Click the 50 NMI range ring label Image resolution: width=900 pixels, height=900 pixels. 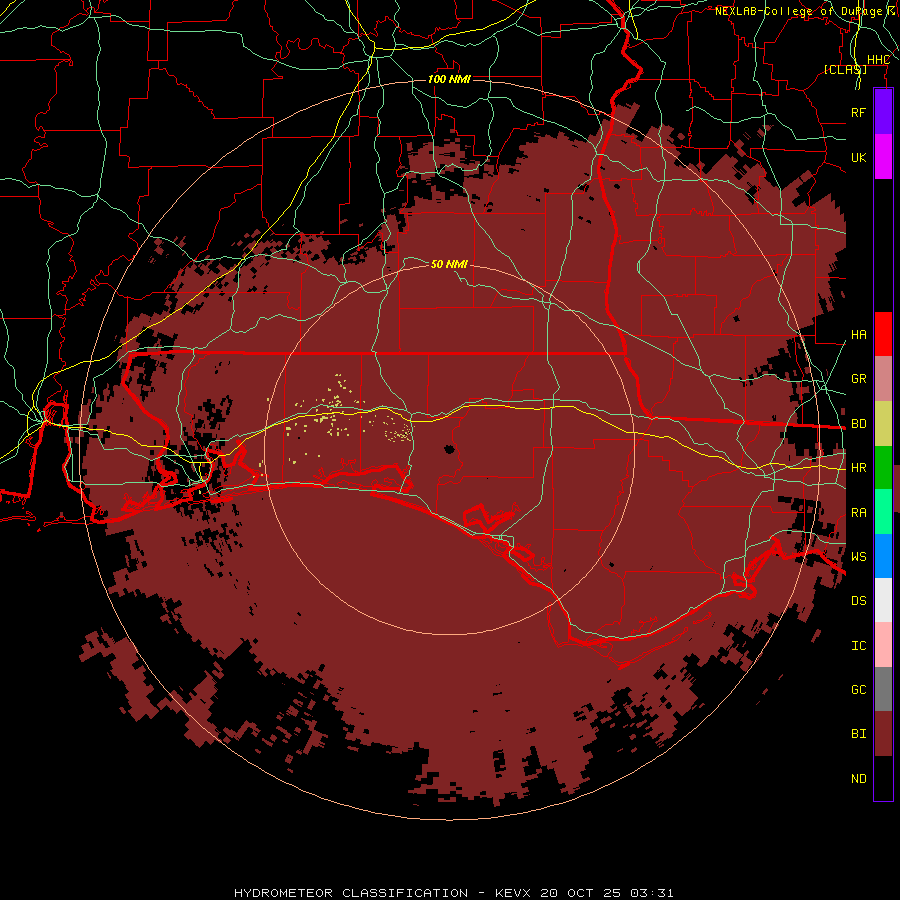449,264
